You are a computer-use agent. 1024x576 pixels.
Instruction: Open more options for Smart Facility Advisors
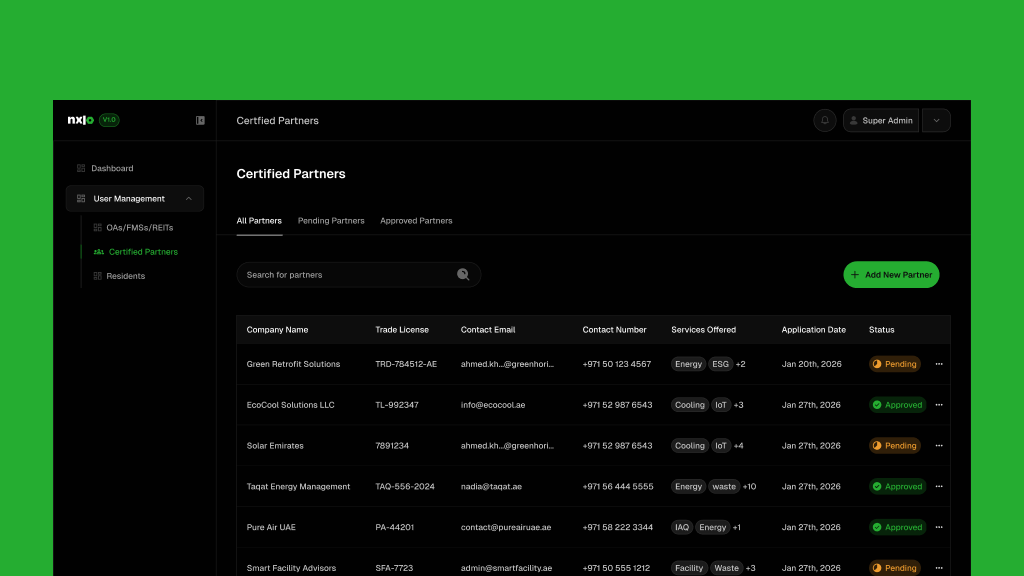(939, 568)
